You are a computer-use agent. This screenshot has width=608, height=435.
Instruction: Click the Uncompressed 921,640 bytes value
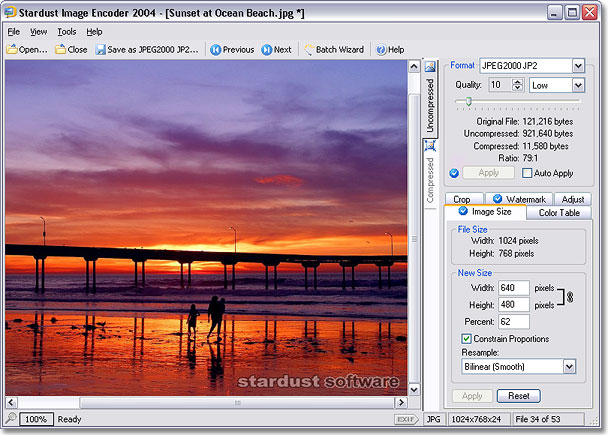tap(548, 134)
